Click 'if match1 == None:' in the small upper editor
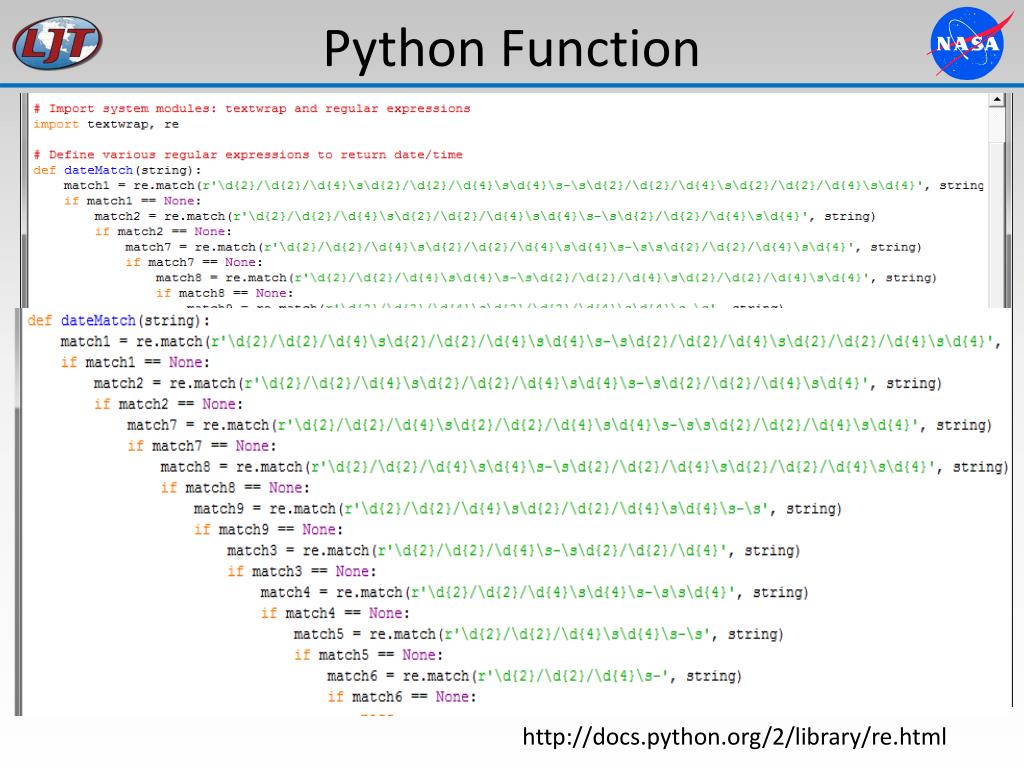 tap(133, 201)
